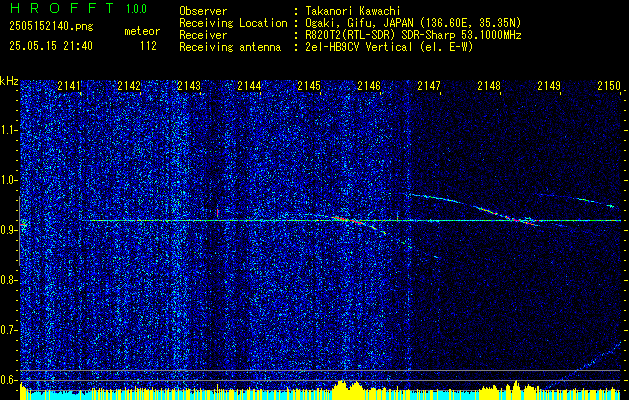629x400 pixels.
Task: Click the 0.8 kHz axis label
Action: tap(8, 280)
